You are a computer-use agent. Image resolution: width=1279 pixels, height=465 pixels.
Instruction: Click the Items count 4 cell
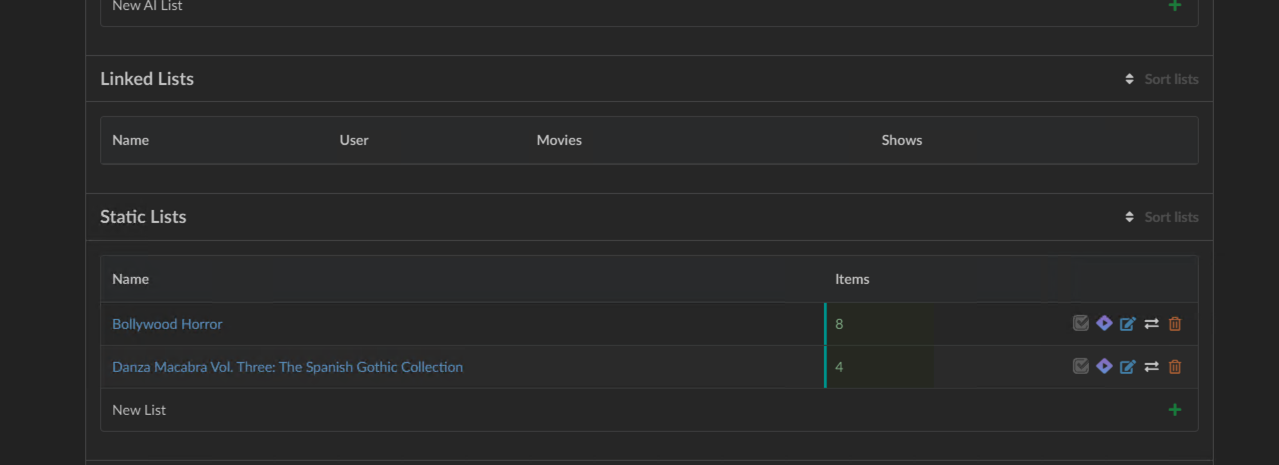point(839,367)
